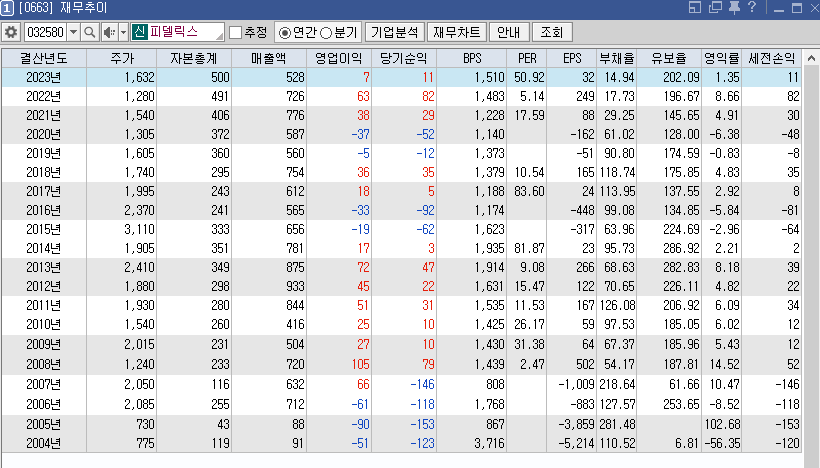820x468 pixels.
Task: Click the 매출액 column header
Action: 269,58
